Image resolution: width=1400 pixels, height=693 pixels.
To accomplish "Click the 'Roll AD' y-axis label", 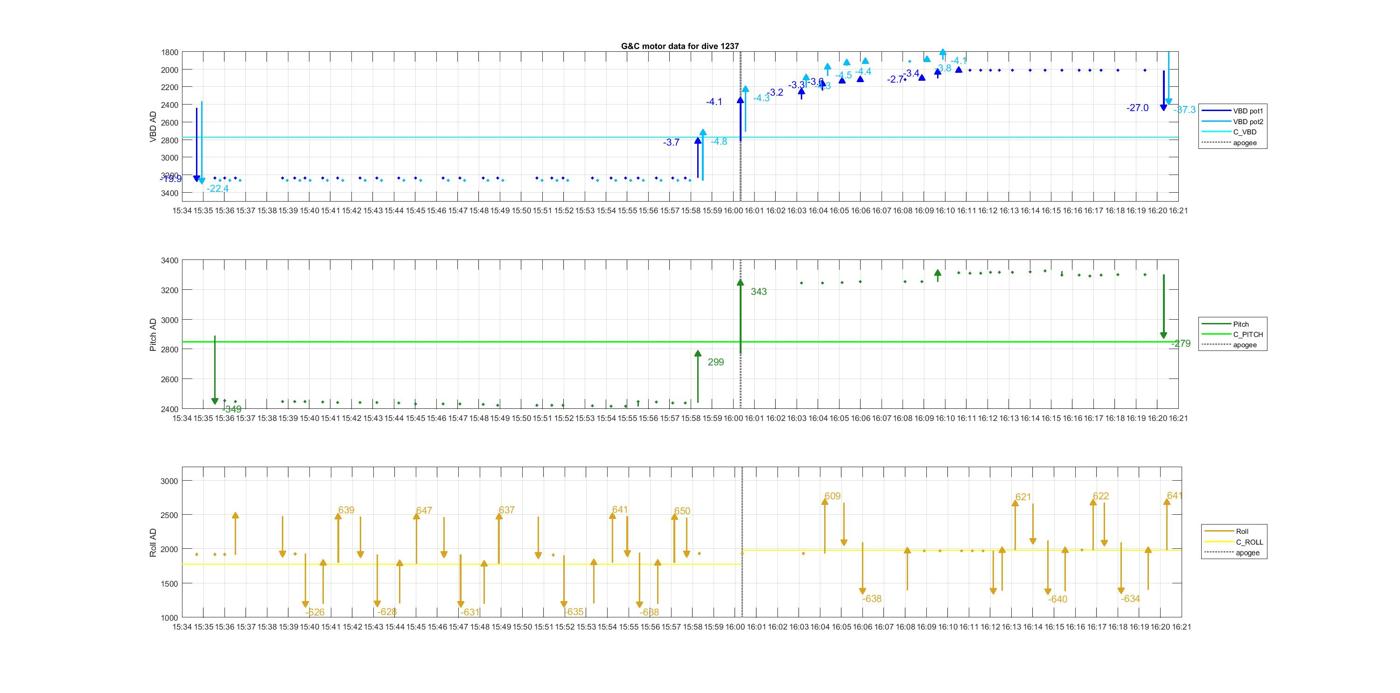I will coord(154,542).
